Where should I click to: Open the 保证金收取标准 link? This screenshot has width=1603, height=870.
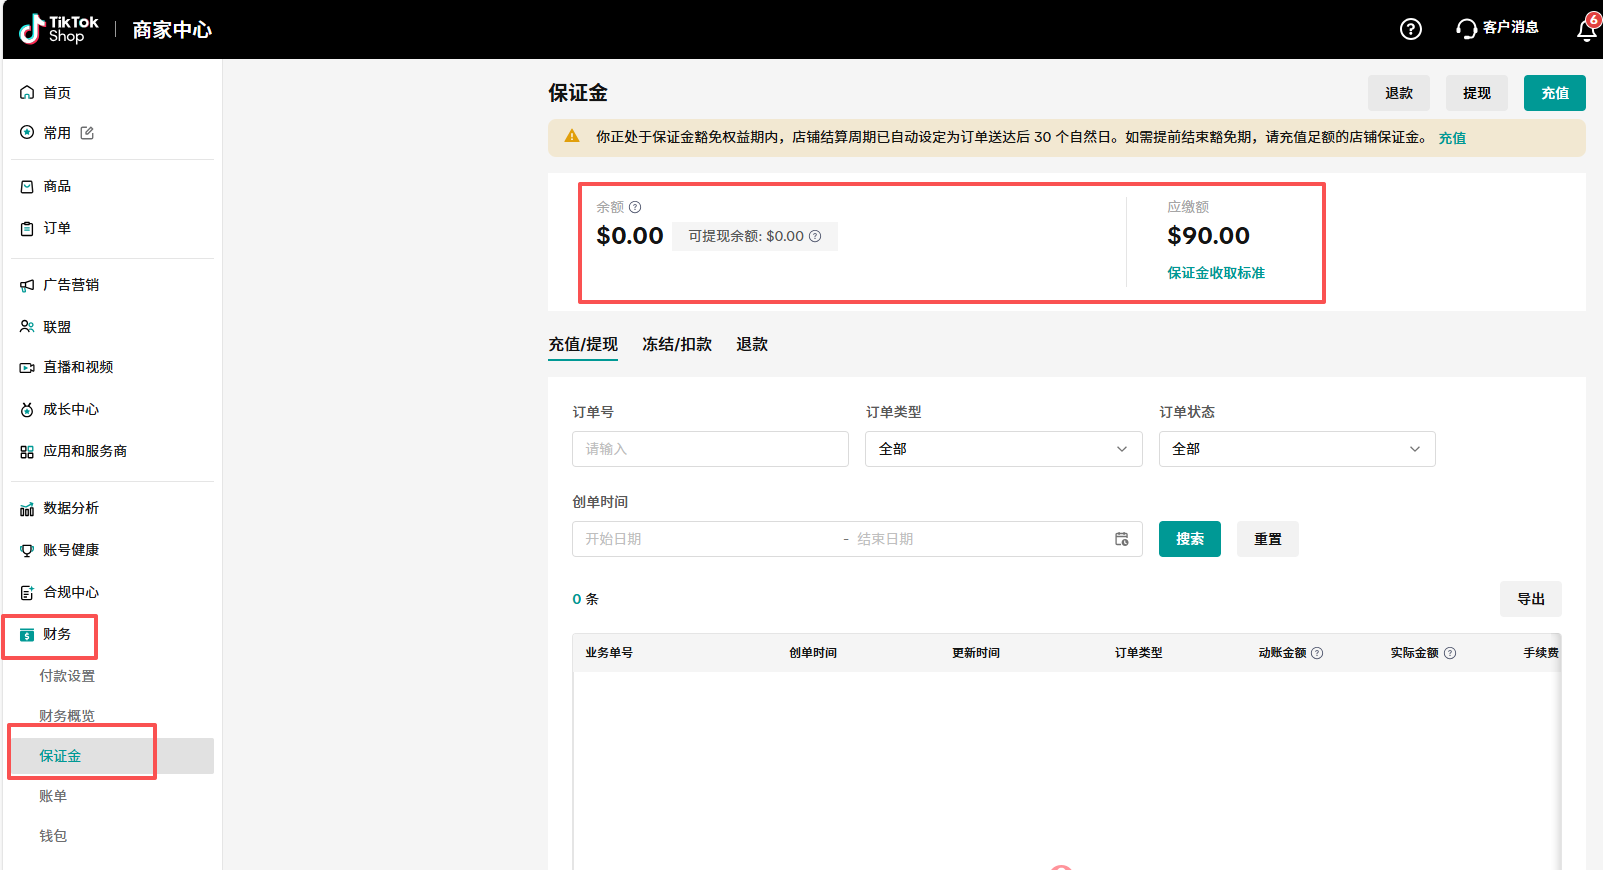click(1216, 273)
